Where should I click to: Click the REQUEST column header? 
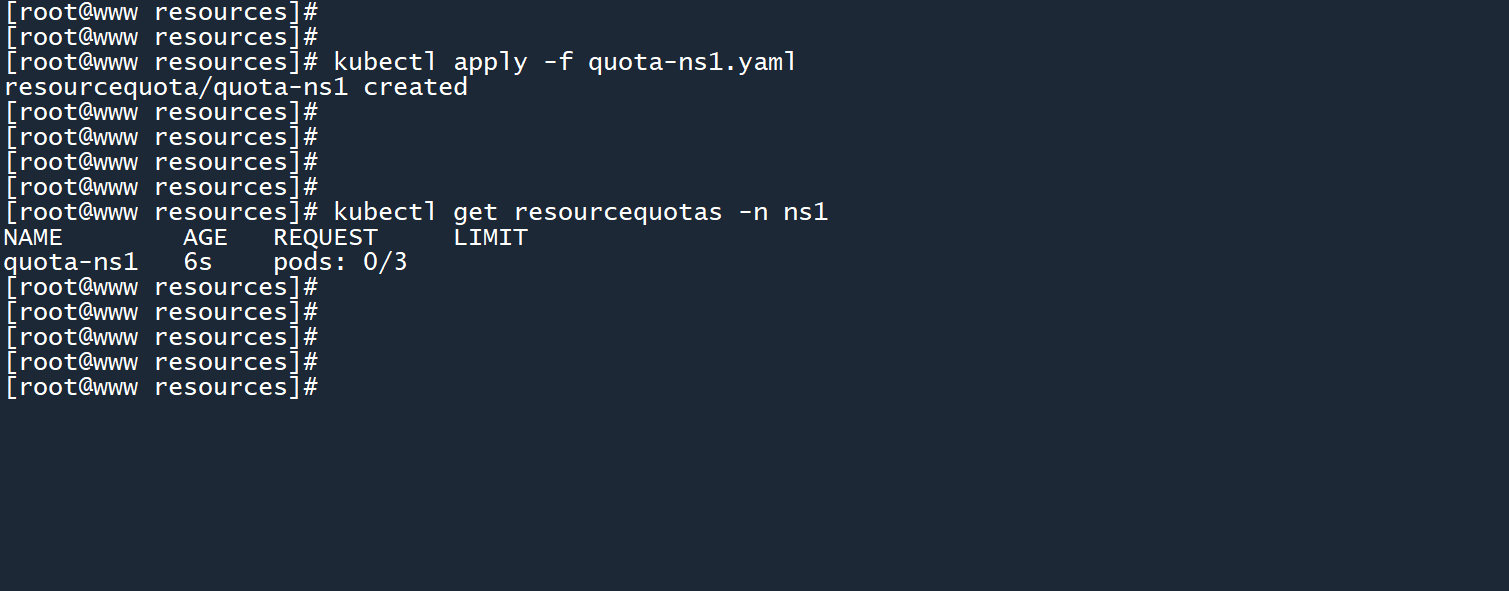[326, 237]
